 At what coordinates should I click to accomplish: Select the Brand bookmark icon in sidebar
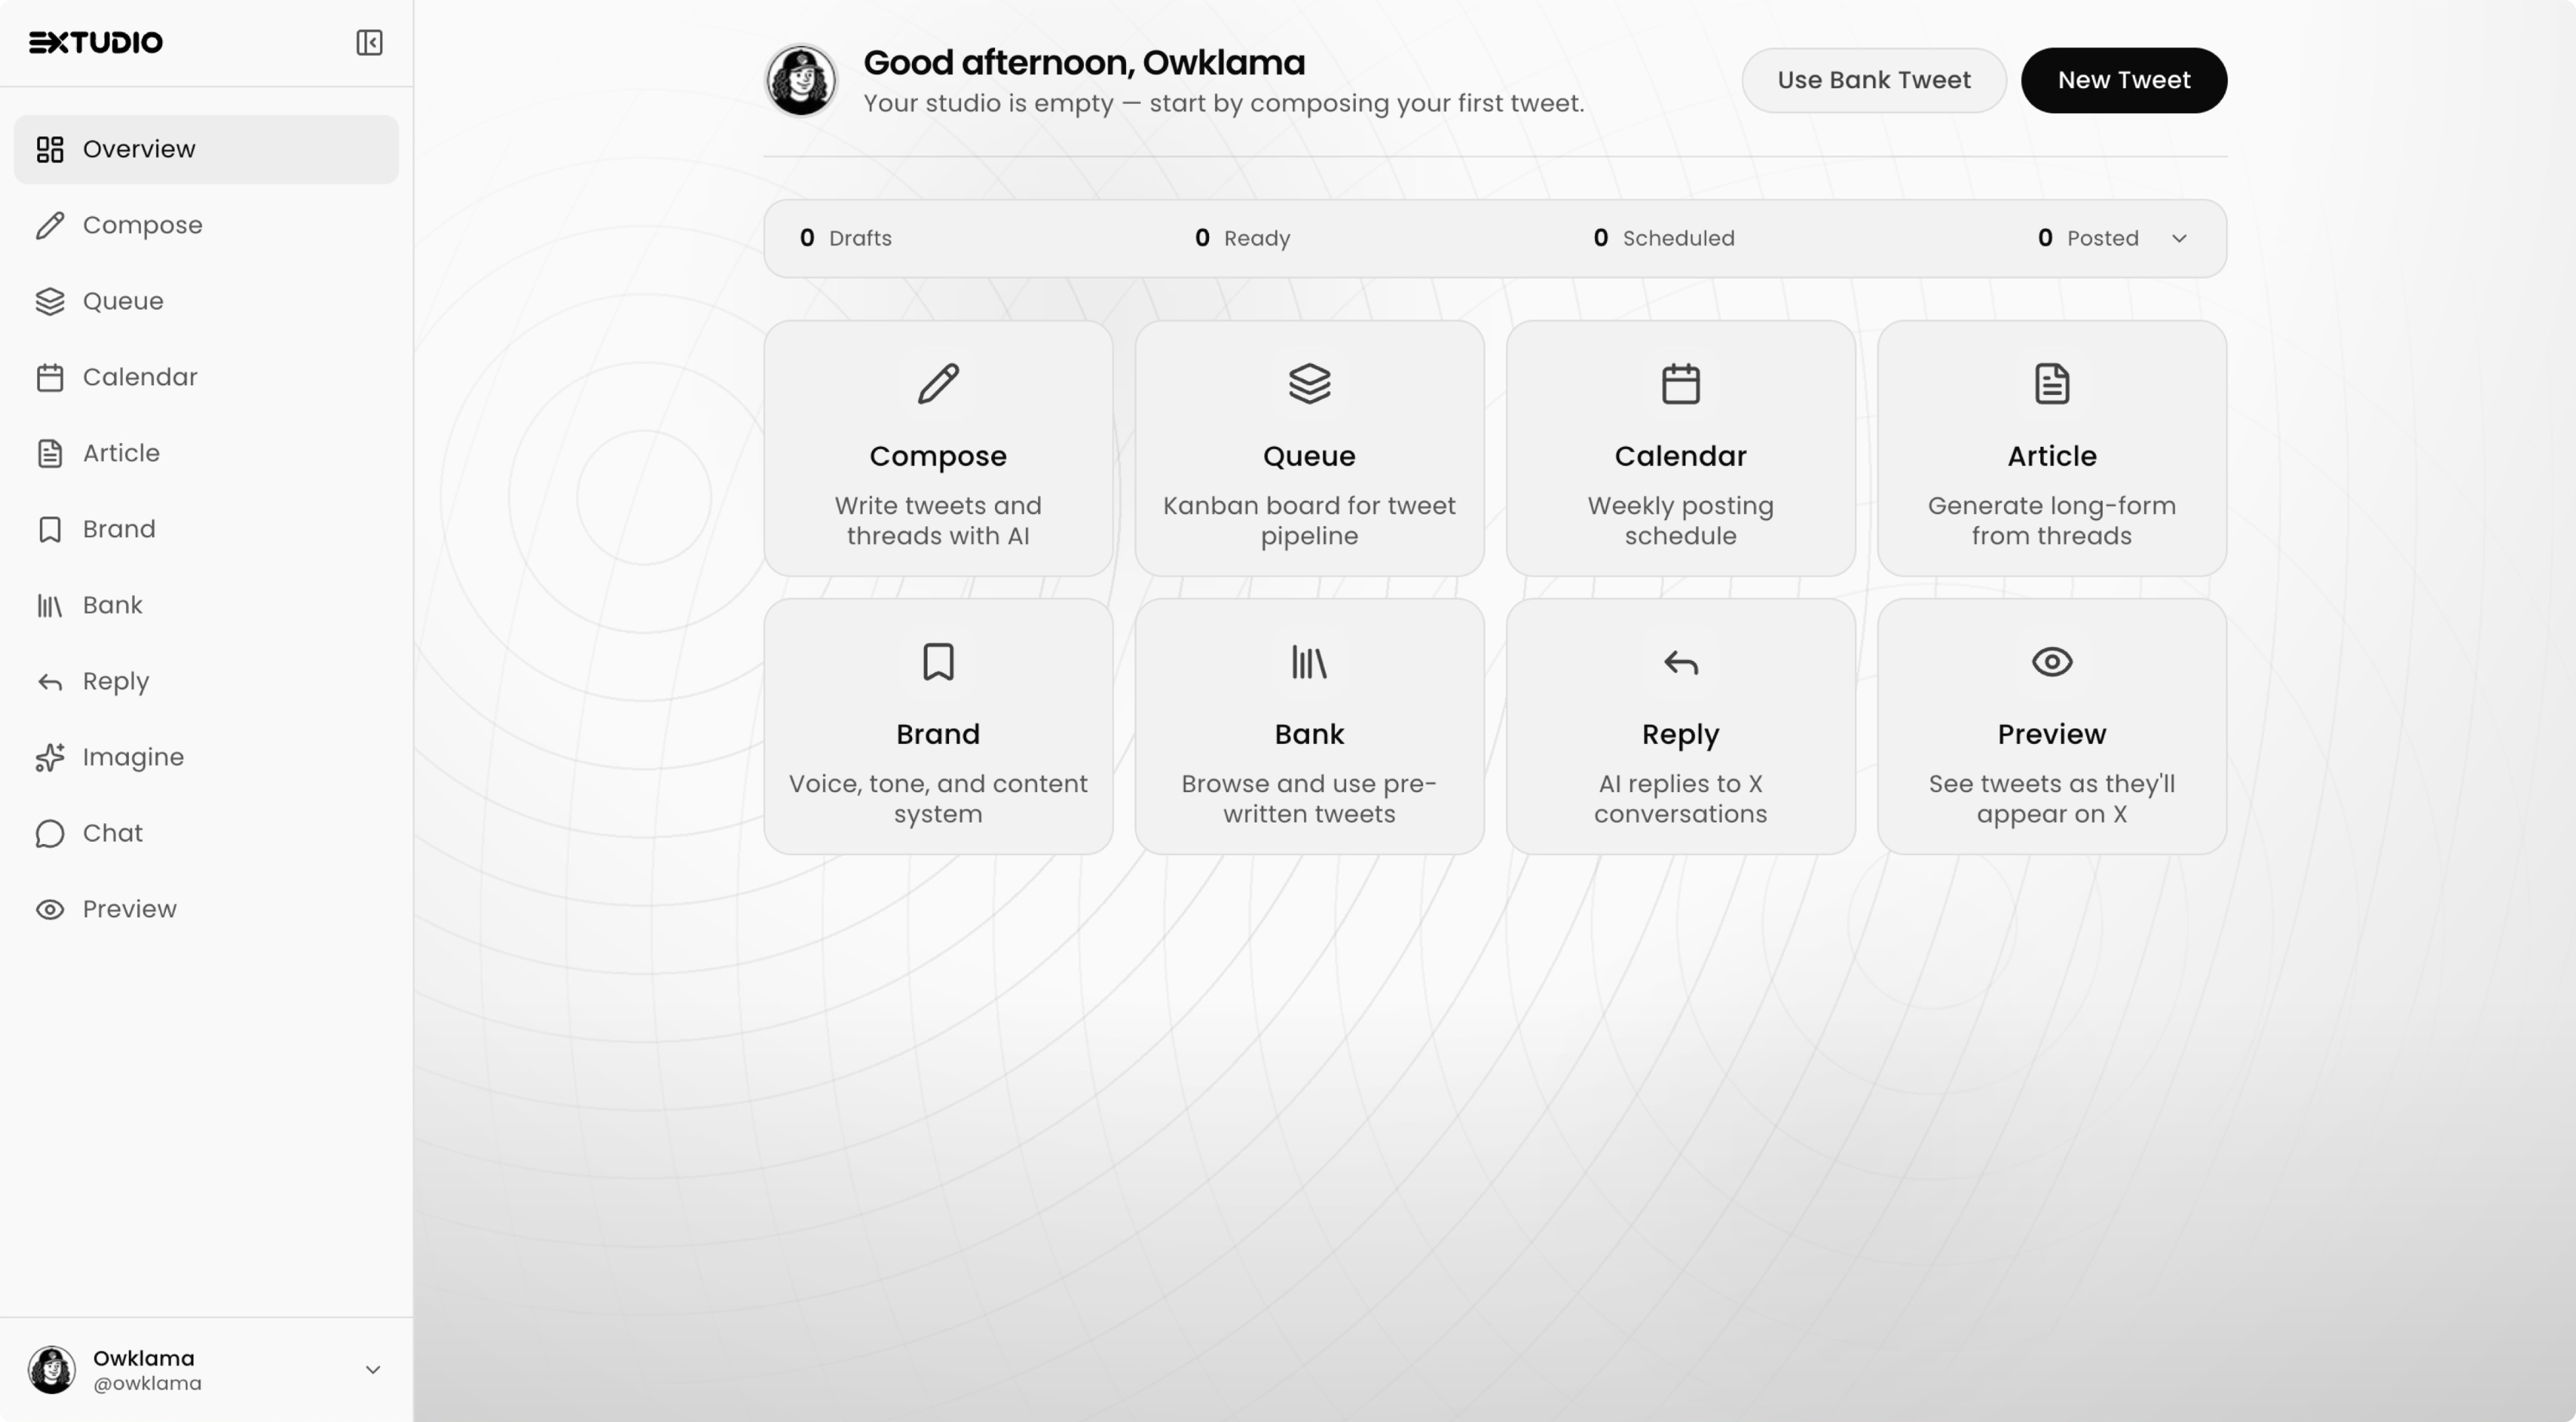51,529
